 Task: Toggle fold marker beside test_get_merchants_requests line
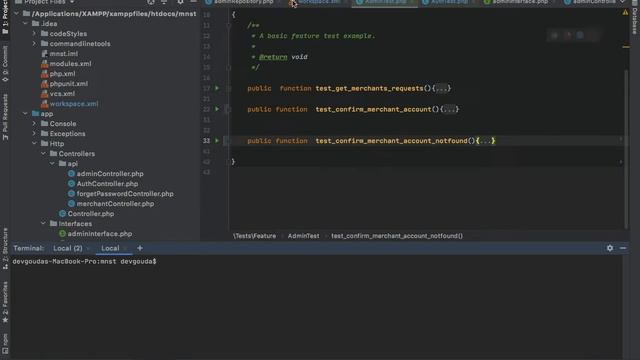pyautogui.click(x=228, y=88)
